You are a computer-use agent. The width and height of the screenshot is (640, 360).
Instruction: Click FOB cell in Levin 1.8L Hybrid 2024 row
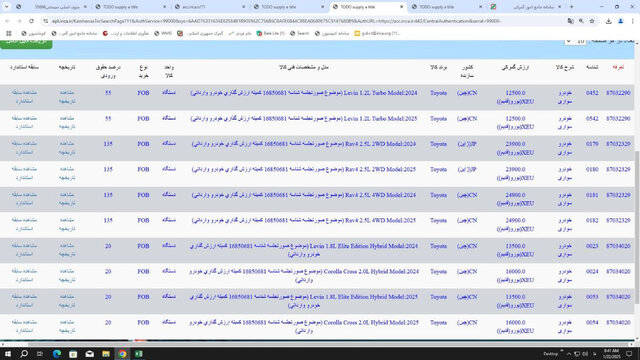pos(143,246)
